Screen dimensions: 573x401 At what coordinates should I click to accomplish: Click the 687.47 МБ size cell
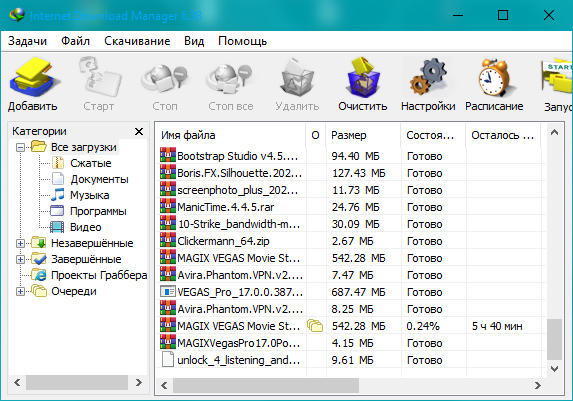358,292
